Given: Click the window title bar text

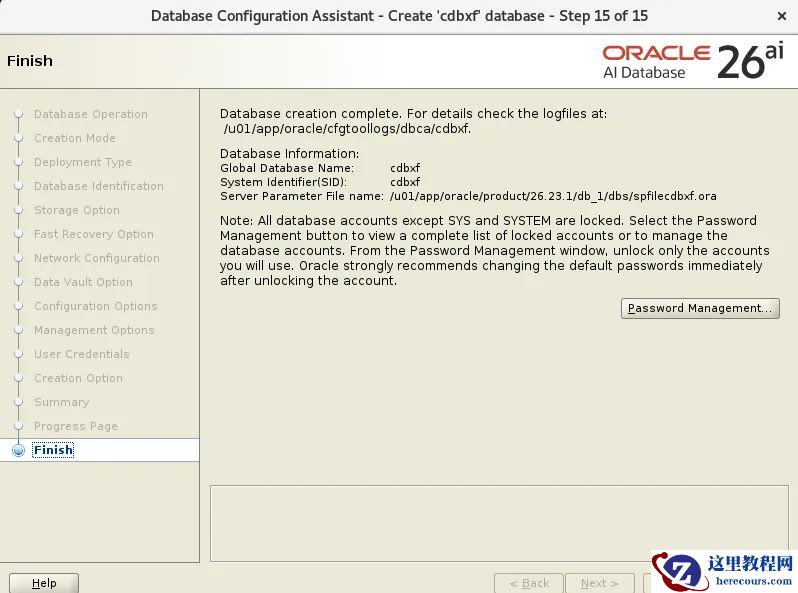Looking at the screenshot, I should [x=400, y=16].
